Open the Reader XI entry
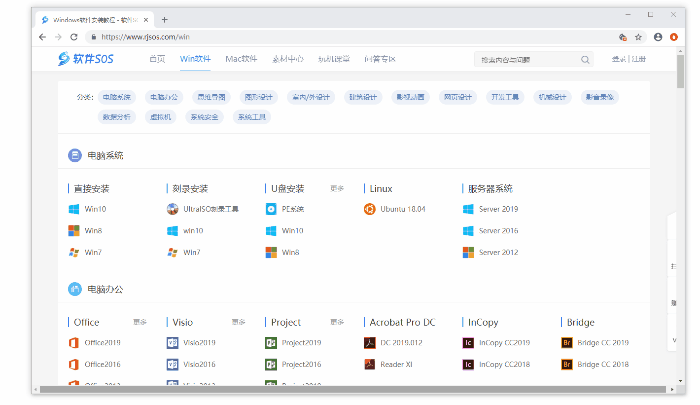 388,364
